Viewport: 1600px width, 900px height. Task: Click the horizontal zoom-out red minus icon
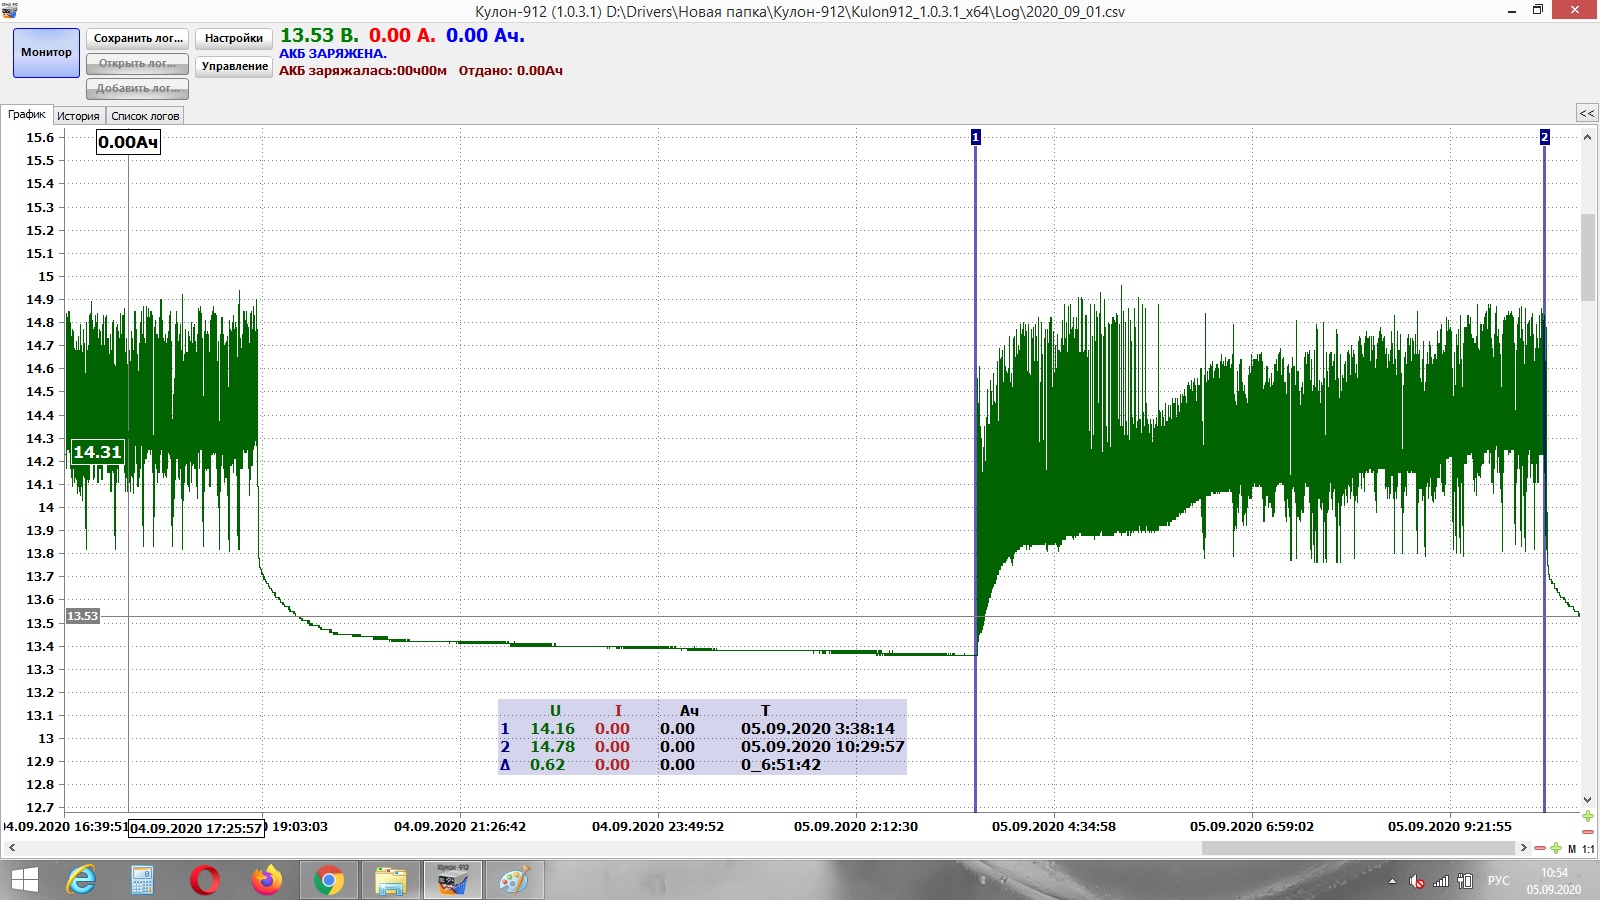(x=1540, y=848)
